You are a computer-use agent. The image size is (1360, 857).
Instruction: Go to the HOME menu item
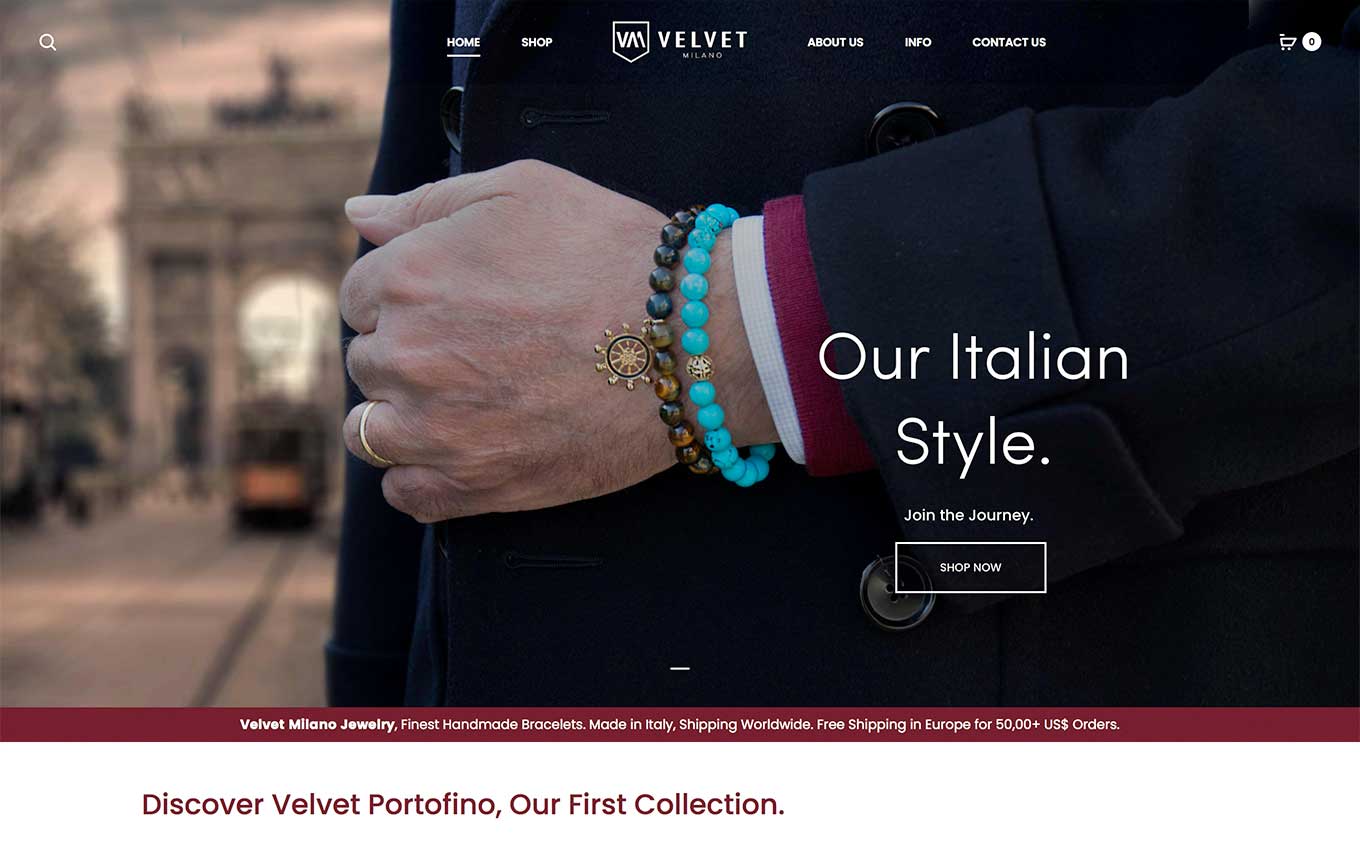463,42
